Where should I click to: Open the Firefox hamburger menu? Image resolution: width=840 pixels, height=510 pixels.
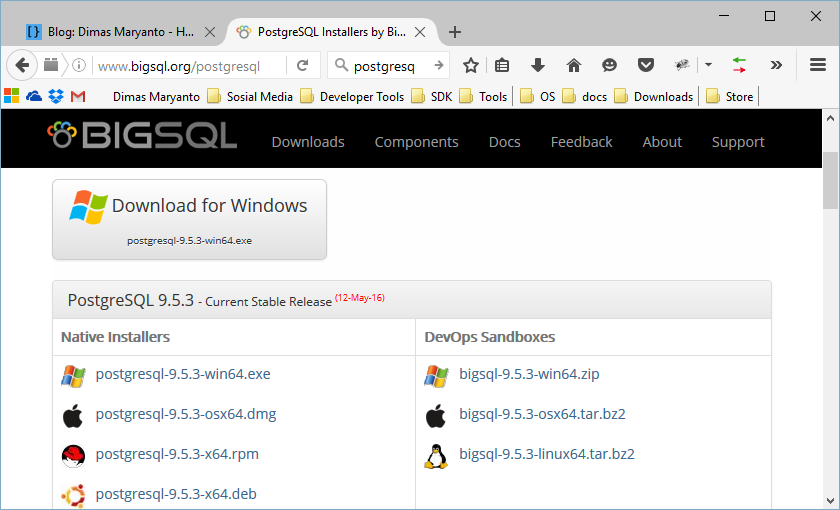[818, 65]
